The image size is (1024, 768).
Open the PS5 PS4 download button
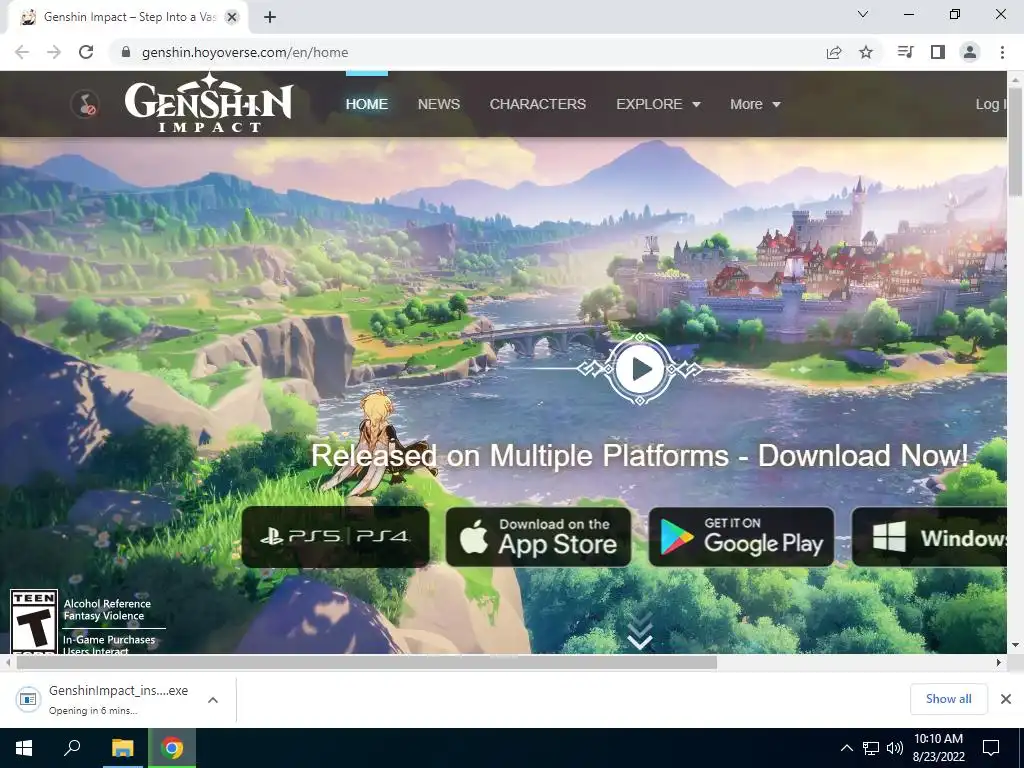(x=336, y=537)
